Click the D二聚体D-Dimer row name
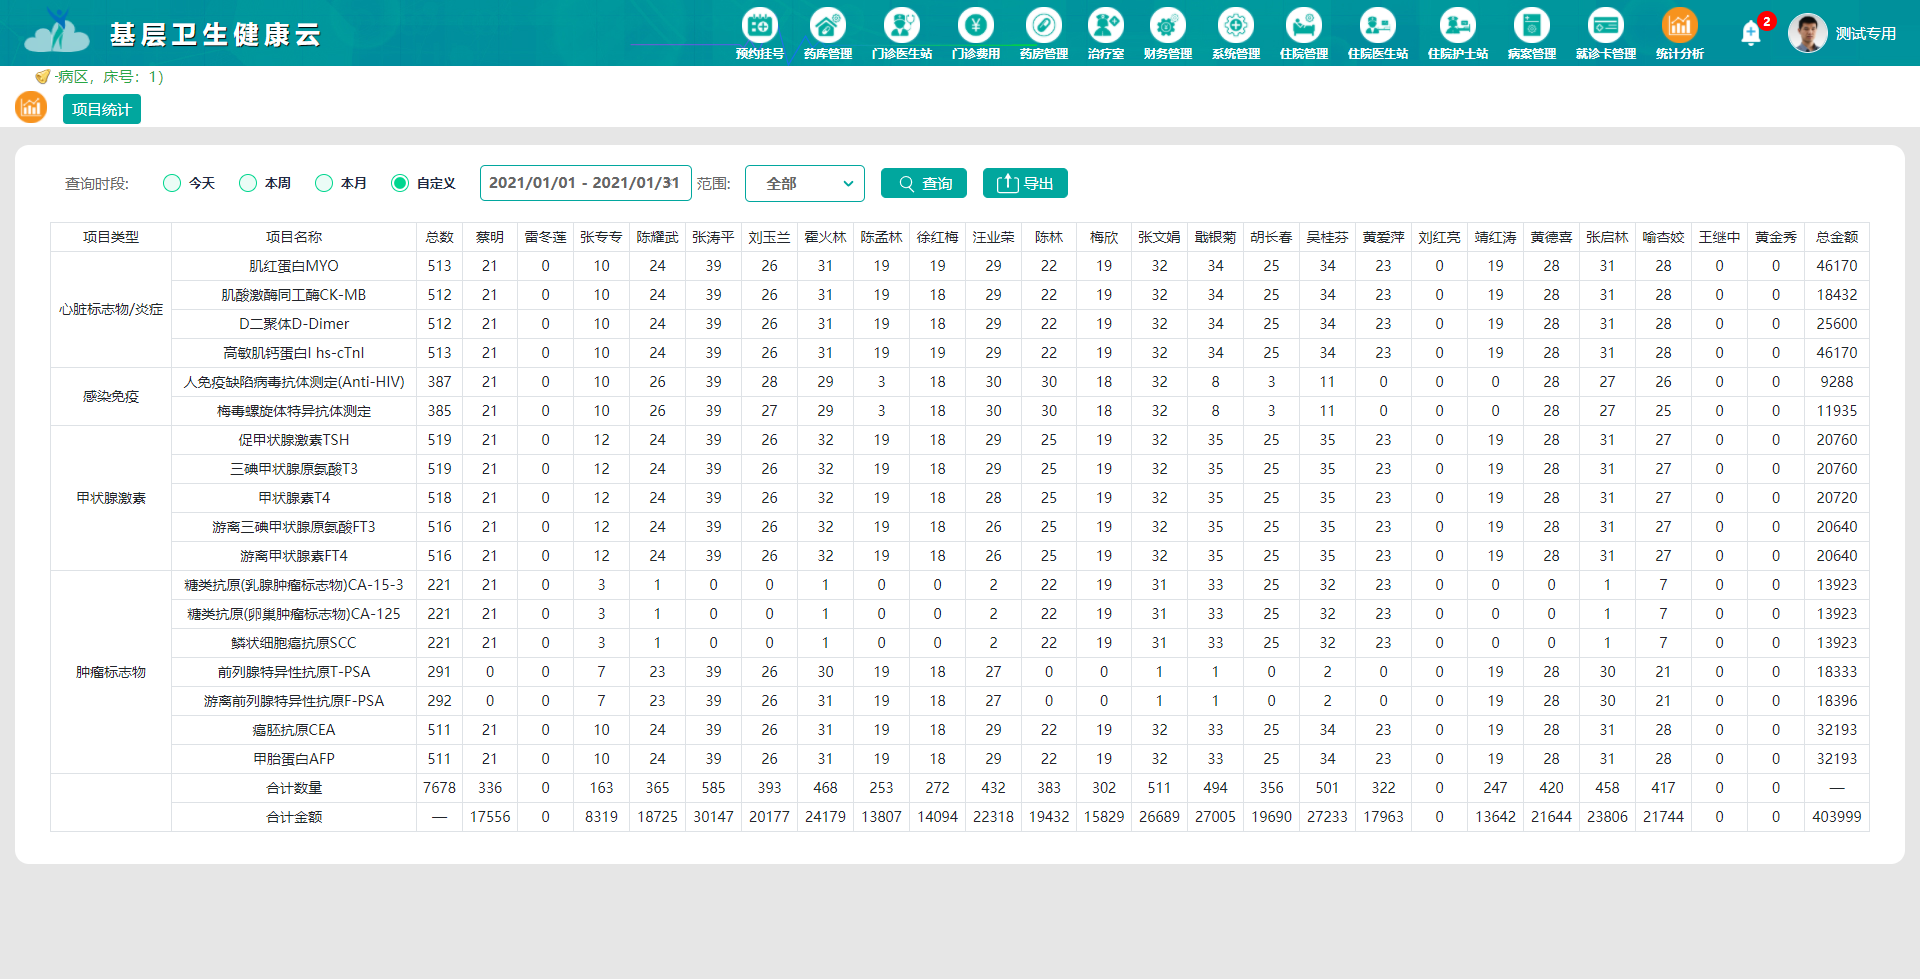 [294, 324]
